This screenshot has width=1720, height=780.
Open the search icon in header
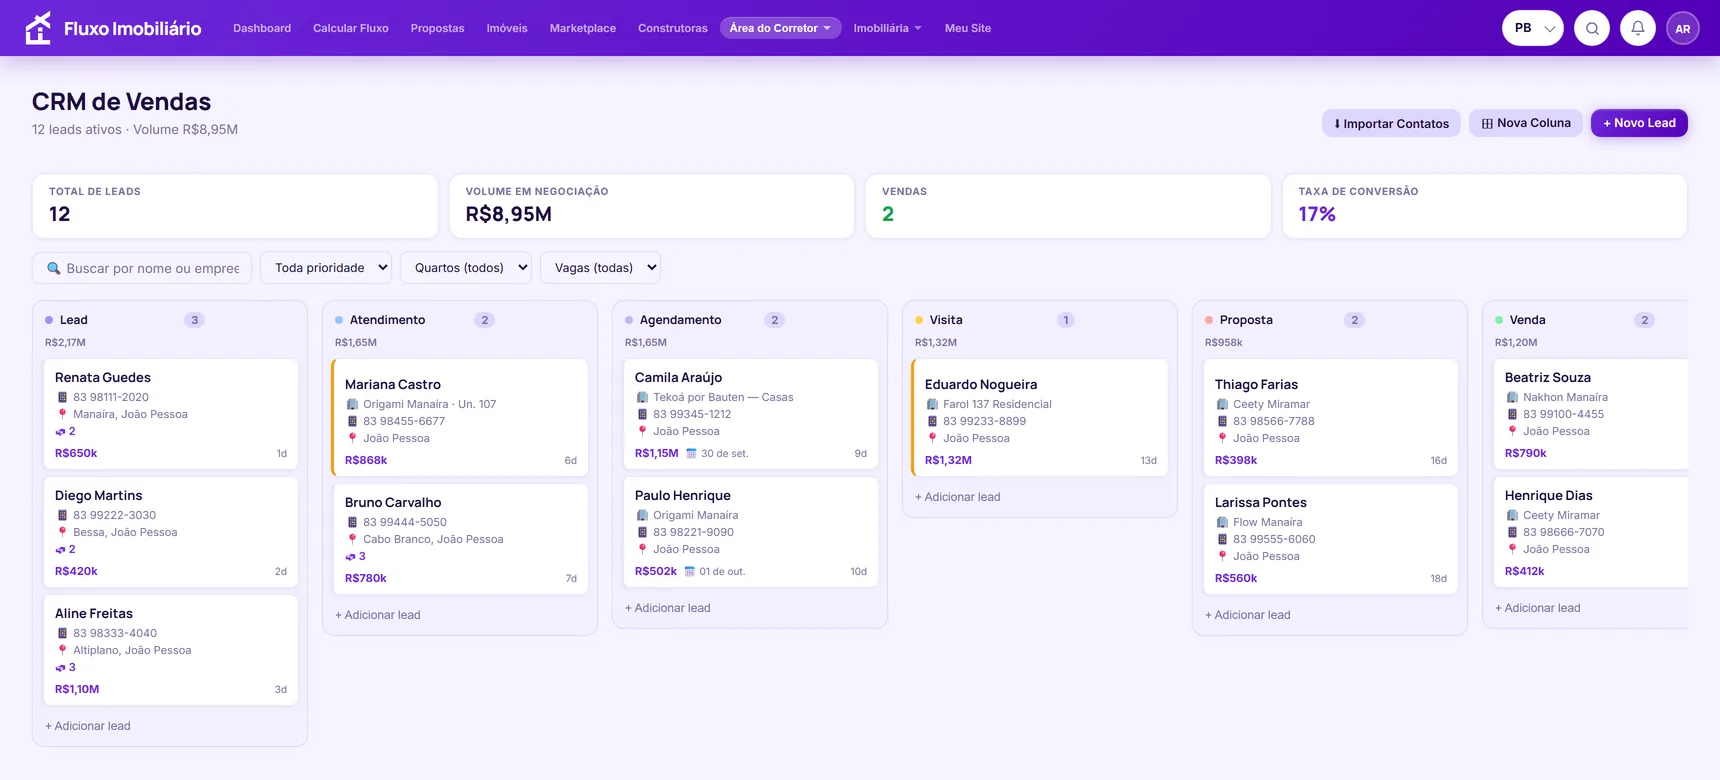1592,28
